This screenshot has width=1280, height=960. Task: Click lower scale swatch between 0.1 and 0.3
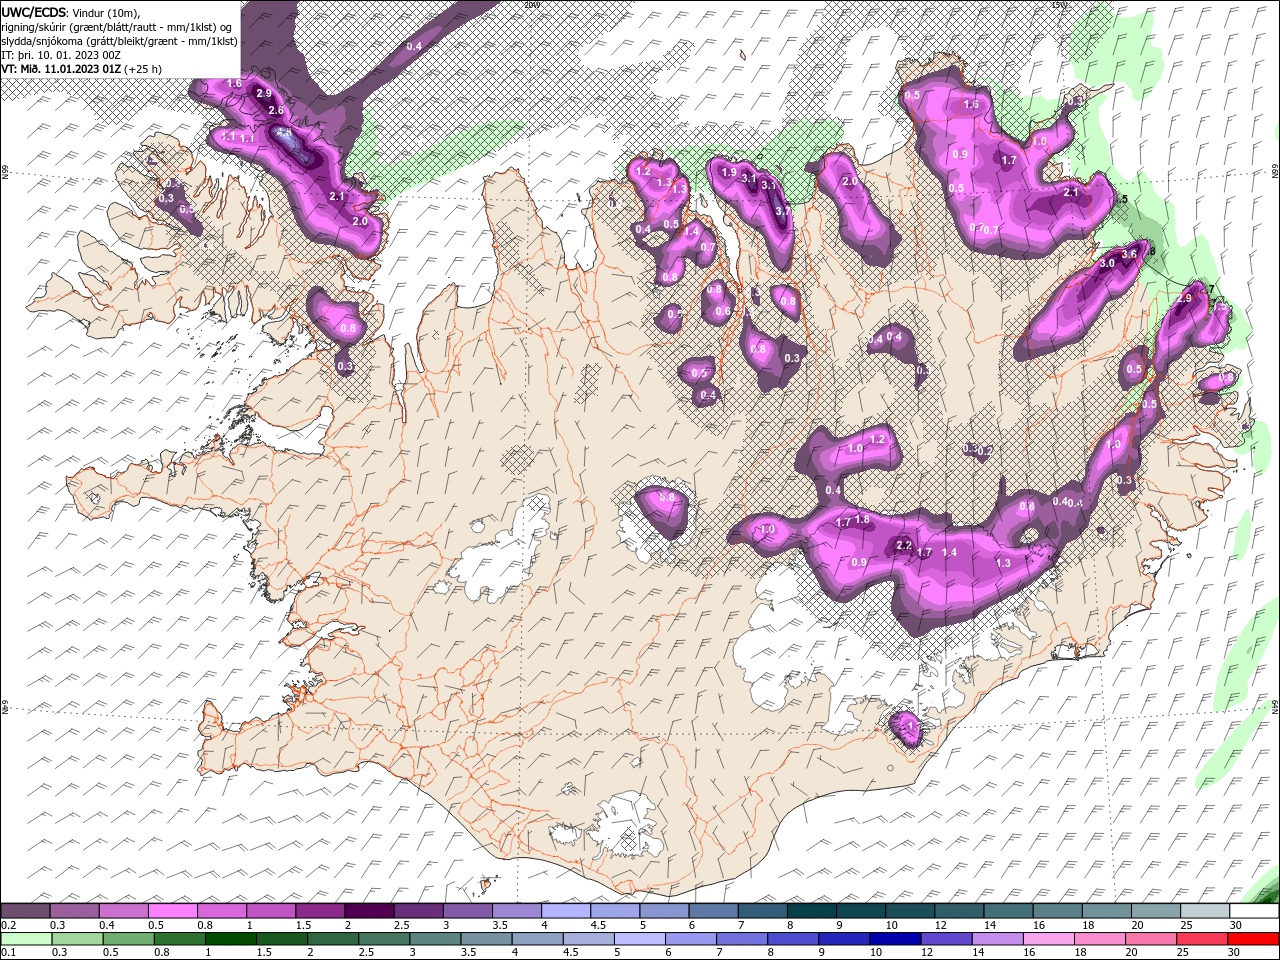pos(26,939)
